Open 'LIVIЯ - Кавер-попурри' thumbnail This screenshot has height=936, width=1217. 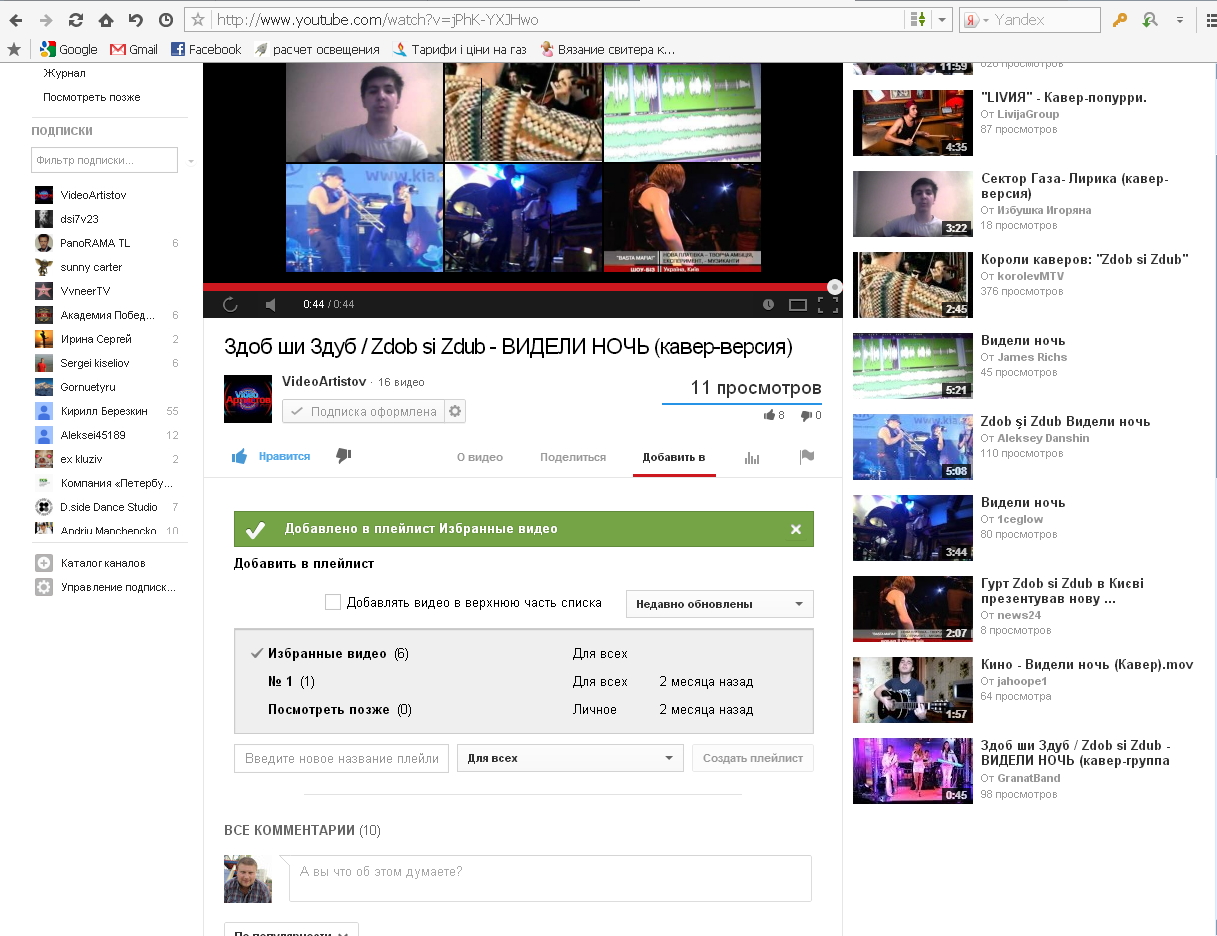(x=913, y=123)
